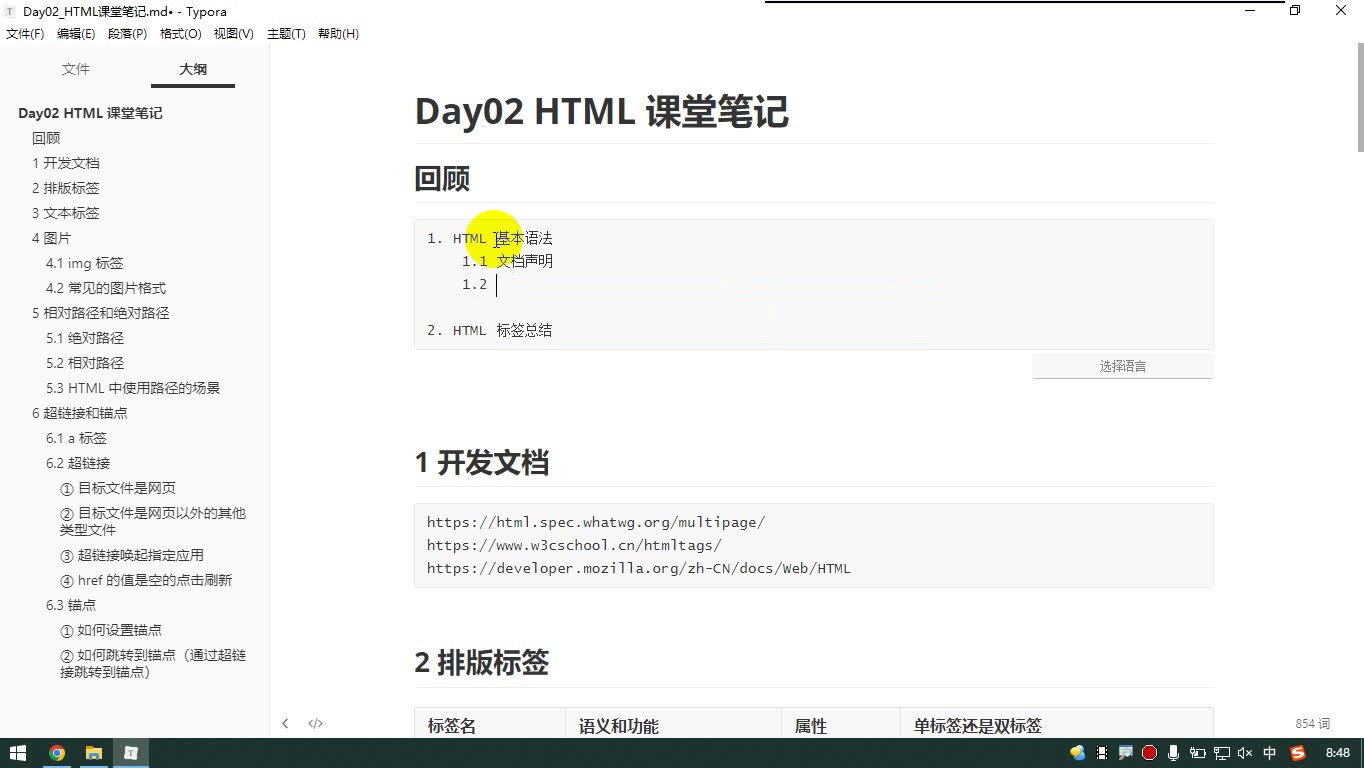
Task: Unmute the volume tray icon
Action: (x=1245, y=753)
